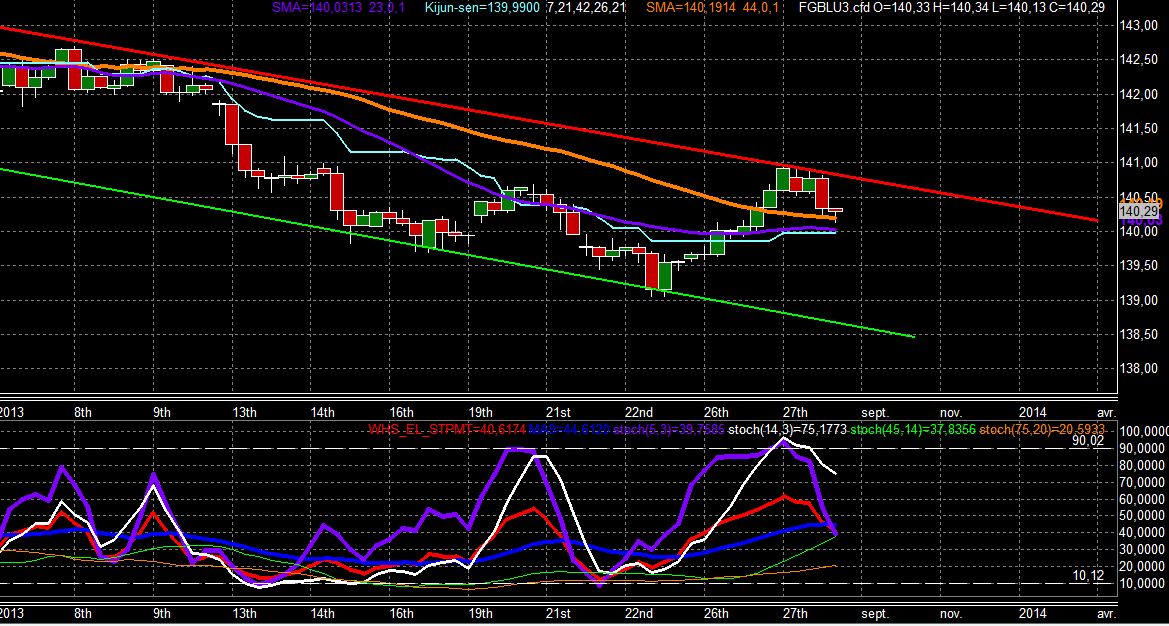This screenshot has width=1169, height=626.
Task: Select the 10,12 oversold level label
Action: [x=1088, y=575]
